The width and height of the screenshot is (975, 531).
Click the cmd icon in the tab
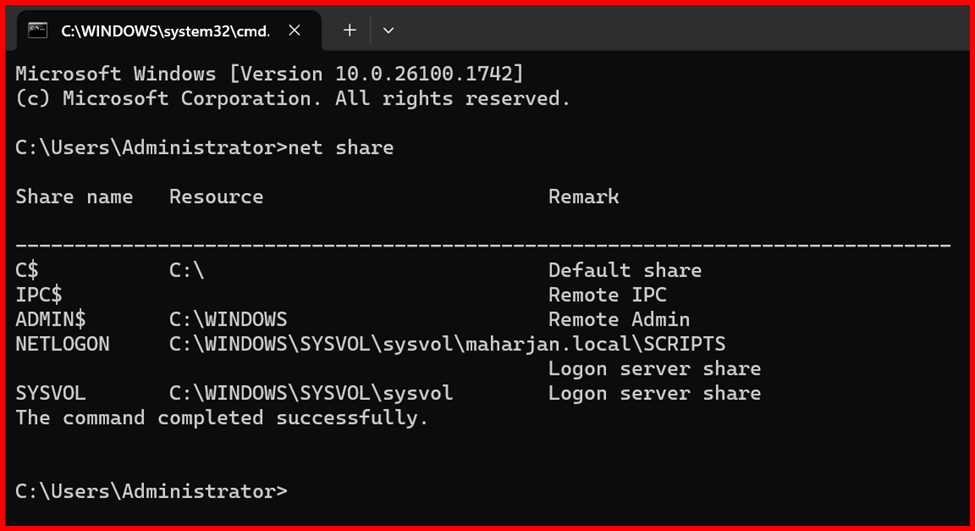(38, 30)
